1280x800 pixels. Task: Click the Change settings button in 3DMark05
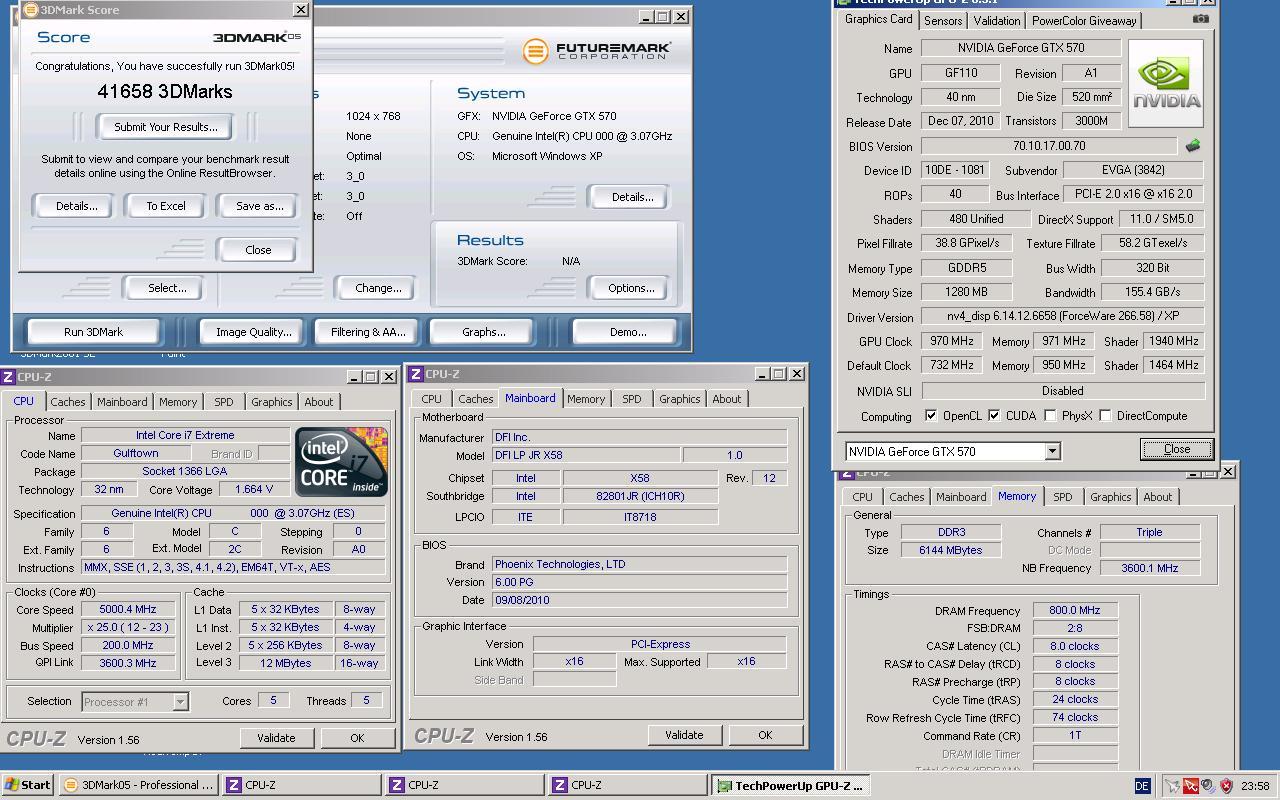pyautogui.click(x=378, y=288)
